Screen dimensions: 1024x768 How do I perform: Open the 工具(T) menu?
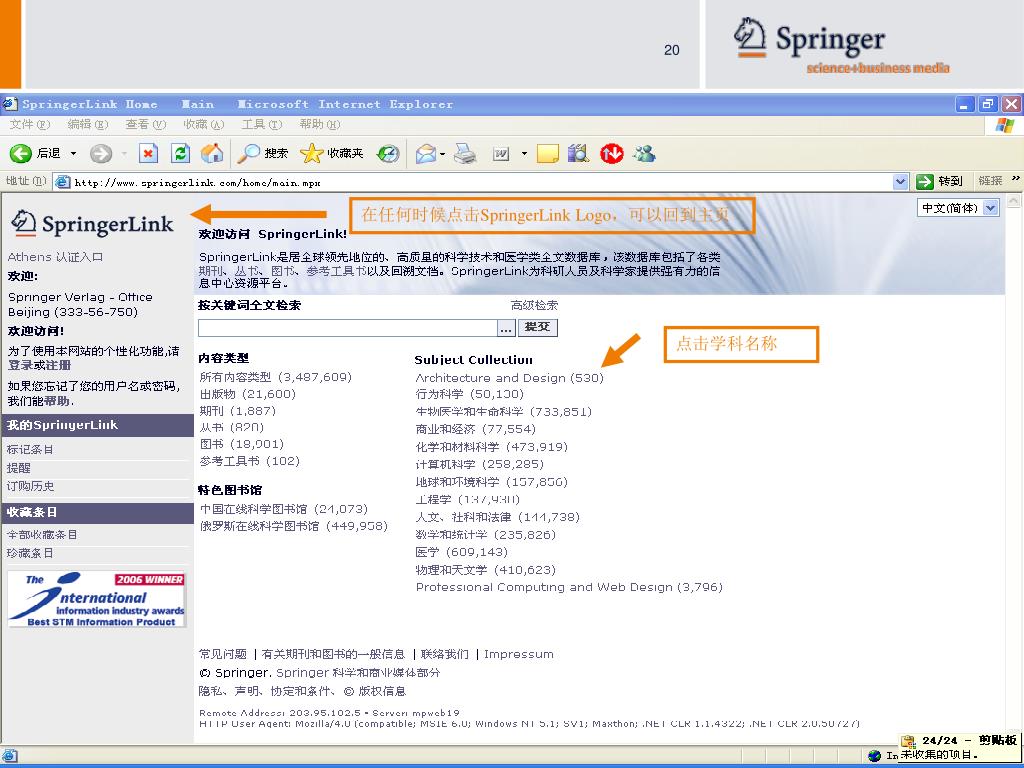coord(262,124)
